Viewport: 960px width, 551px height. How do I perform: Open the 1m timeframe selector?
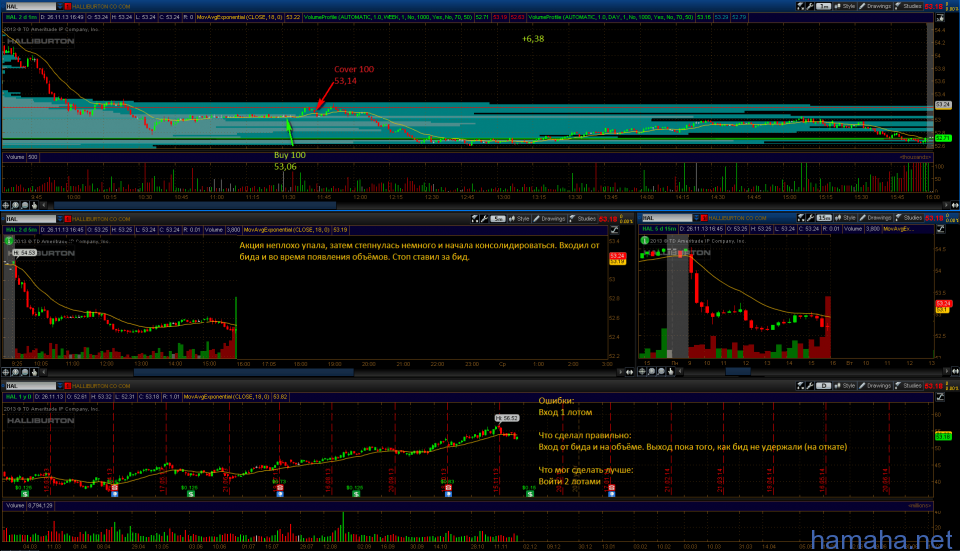pyautogui.click(x=823, y=6)
